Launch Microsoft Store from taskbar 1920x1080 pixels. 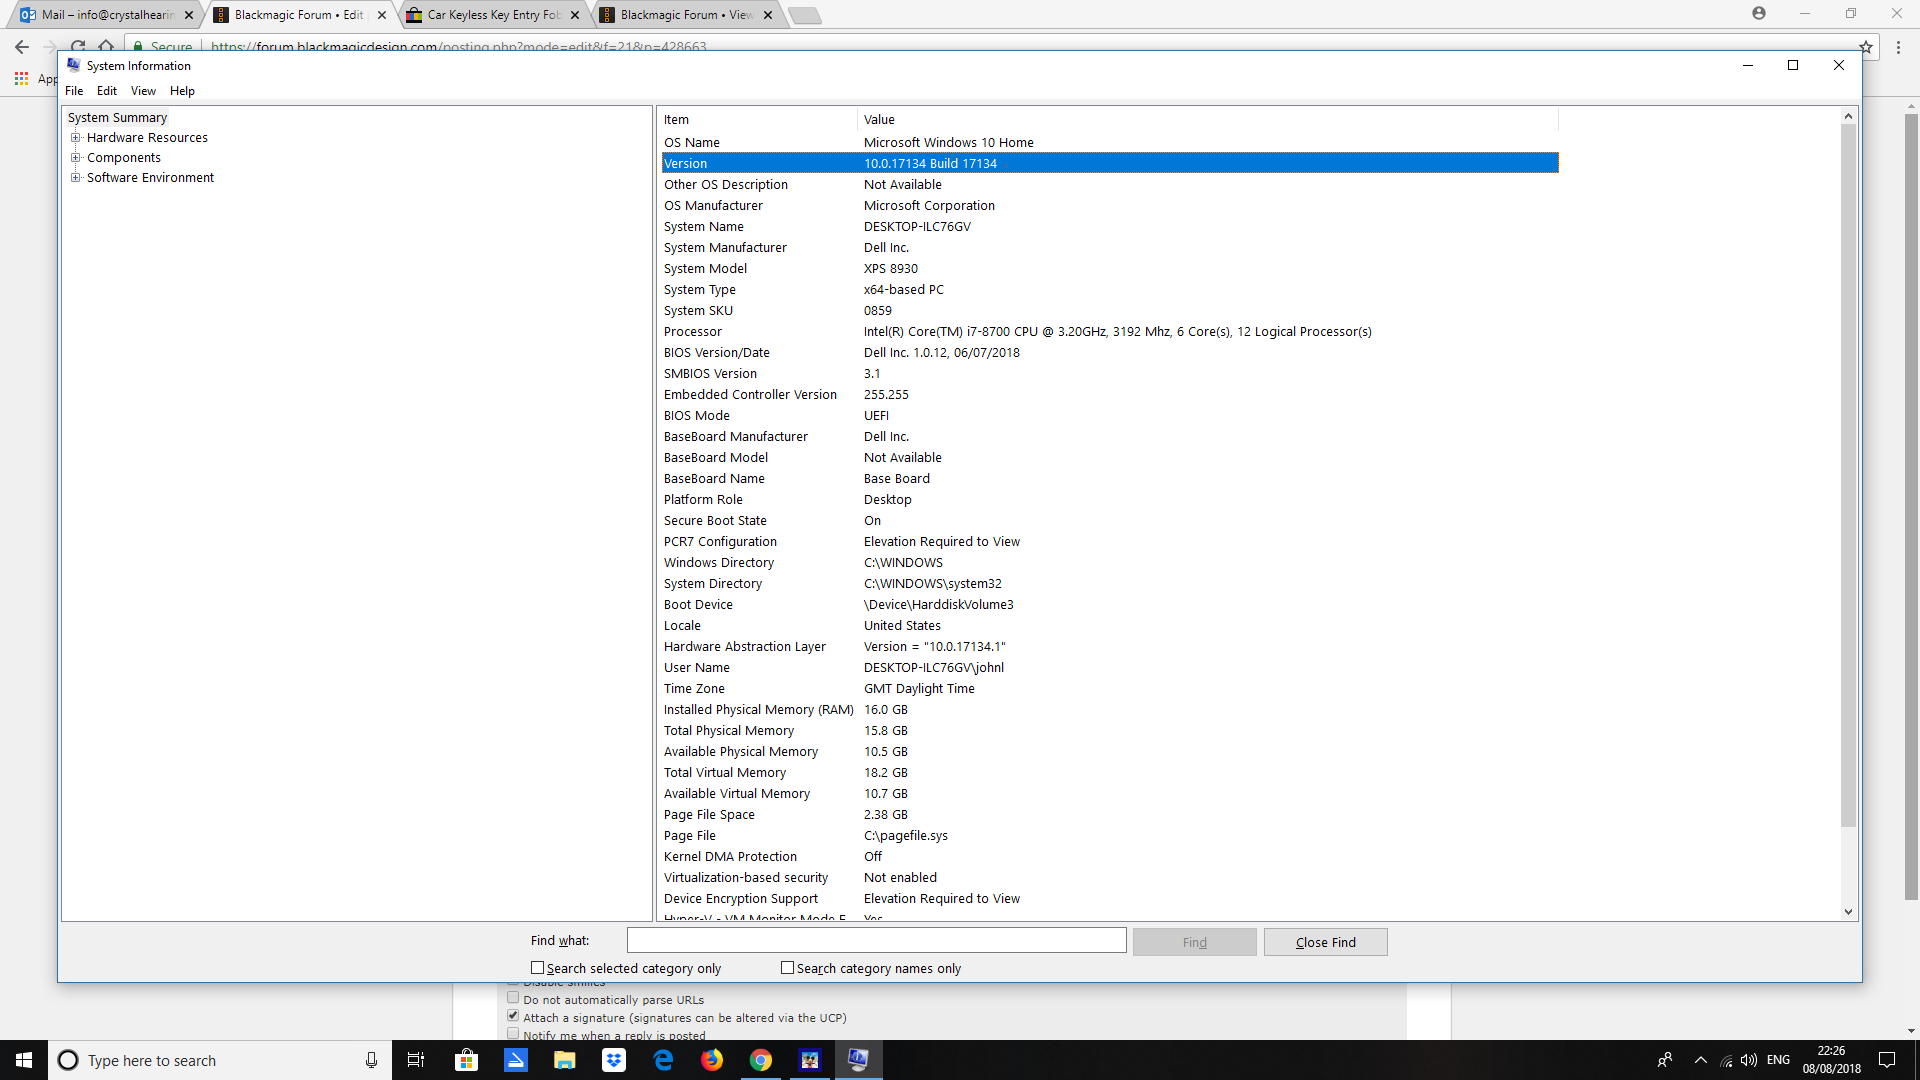(x=466, y=1060)
